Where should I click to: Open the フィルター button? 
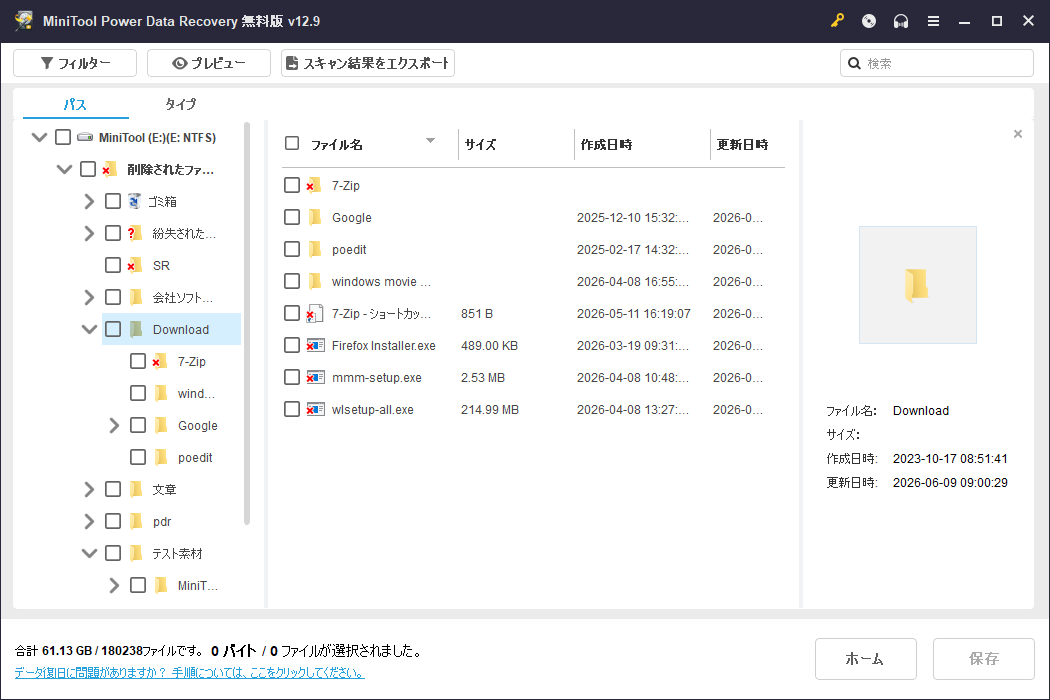(75, 63)
